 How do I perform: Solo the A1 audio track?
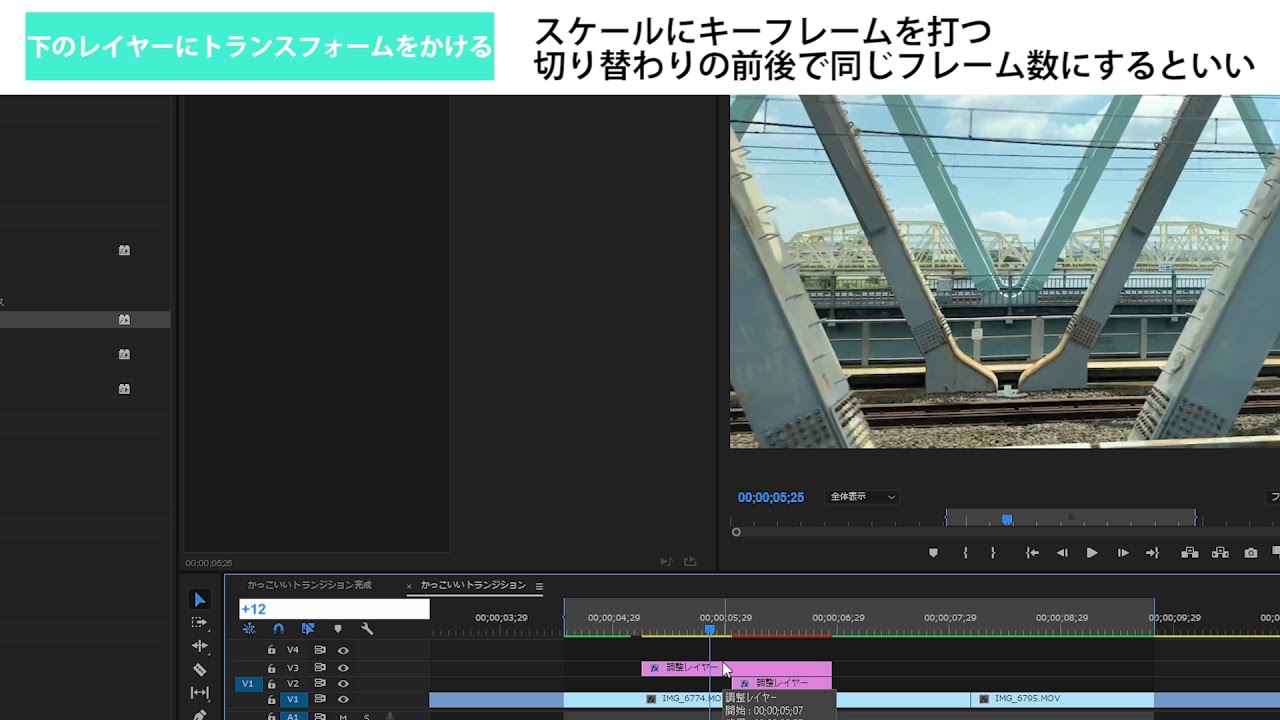tap(366, 716)
